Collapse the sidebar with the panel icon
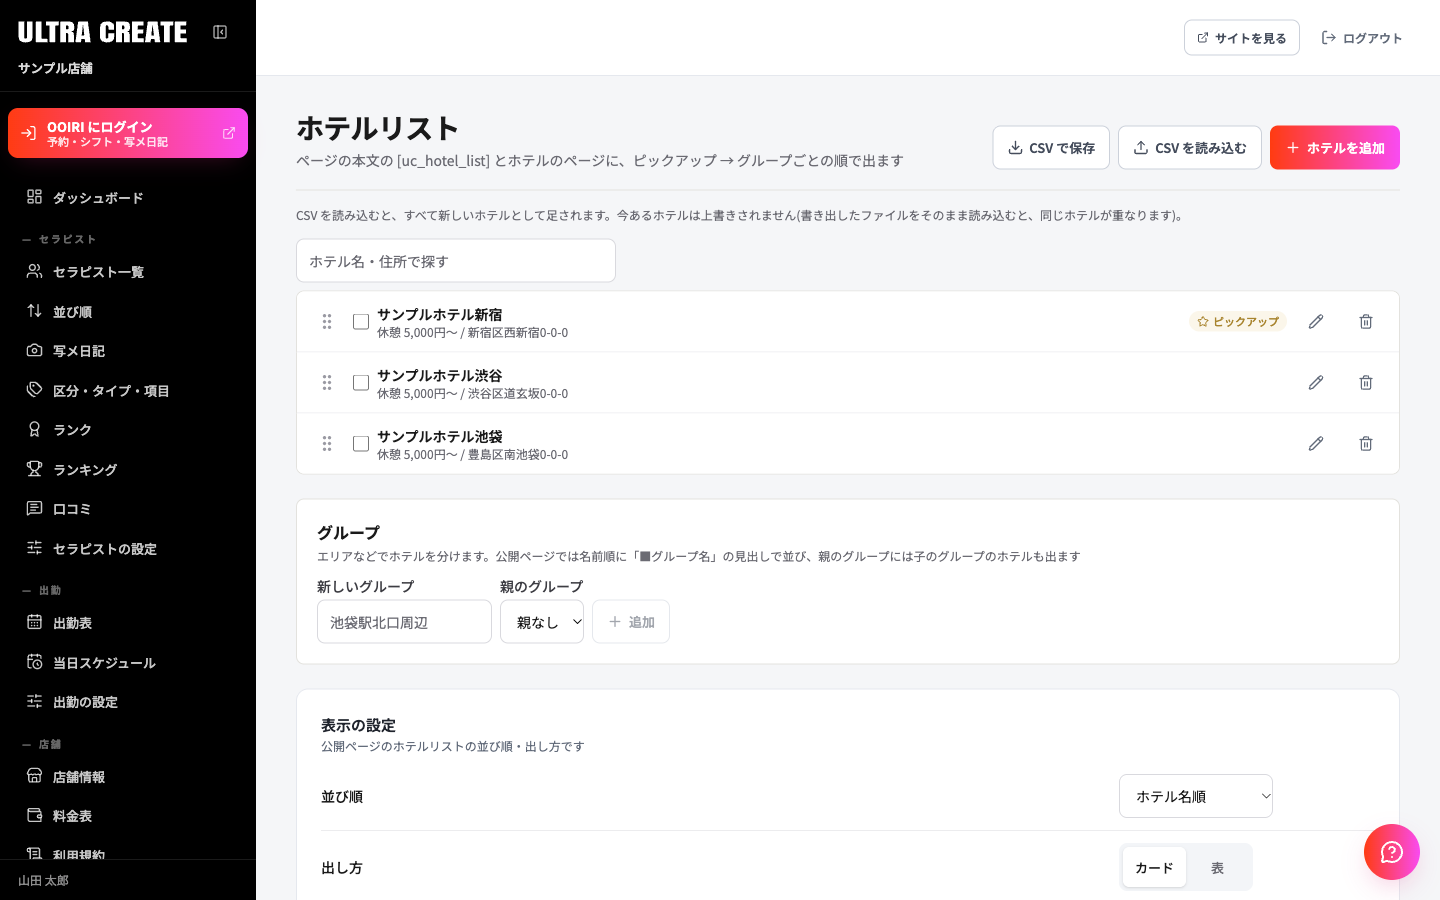 (x=220, y=32)
